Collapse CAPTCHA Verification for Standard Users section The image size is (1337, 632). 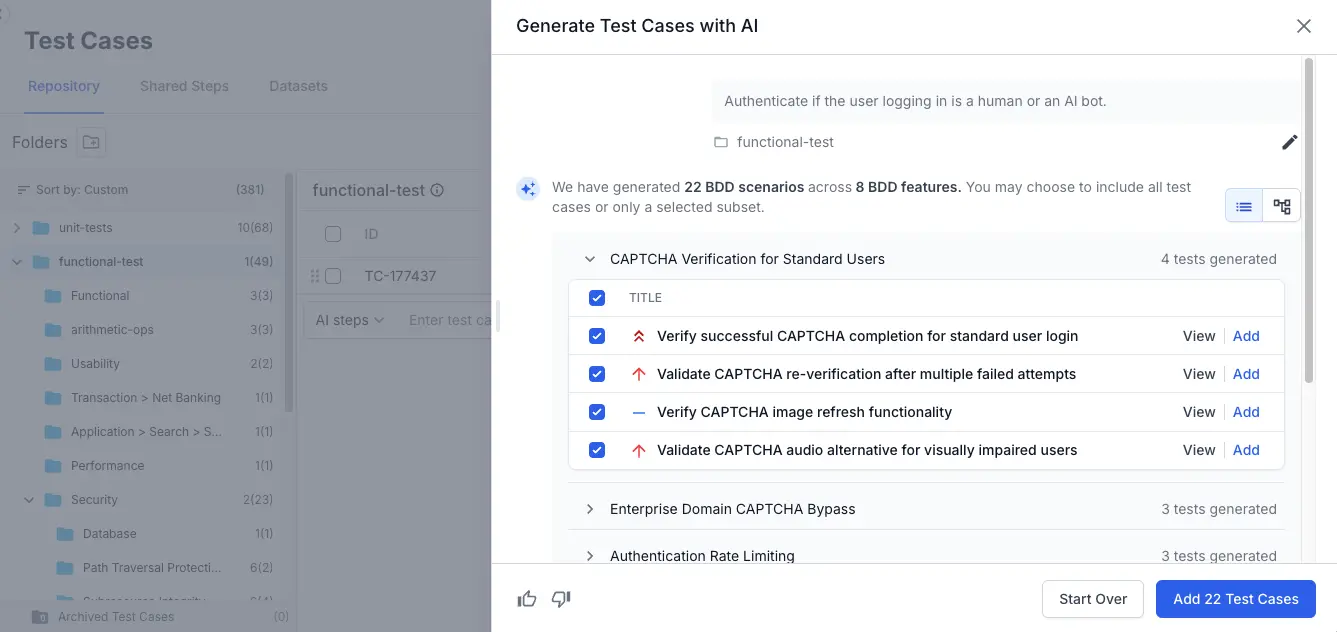[590, 259]
